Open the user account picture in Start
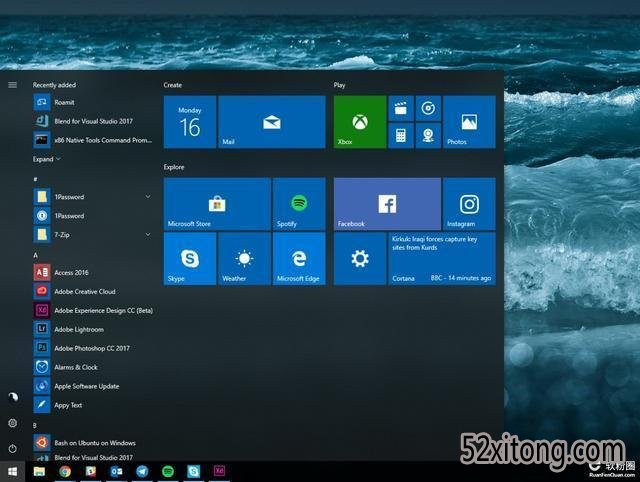Screen dimensions: 640x482 click(13, 397)
